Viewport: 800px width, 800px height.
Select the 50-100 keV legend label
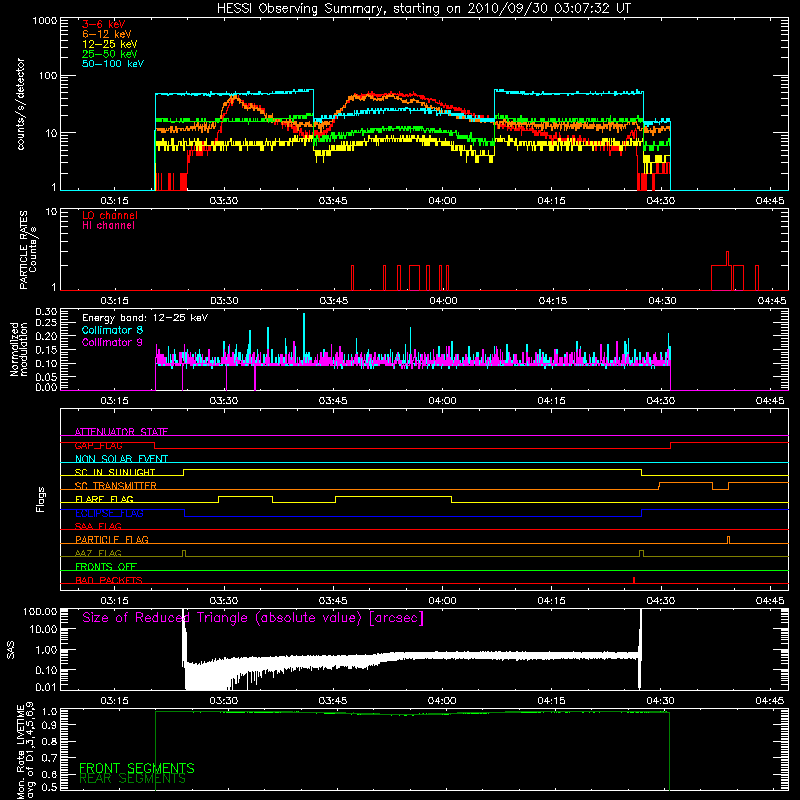(112, 64)
